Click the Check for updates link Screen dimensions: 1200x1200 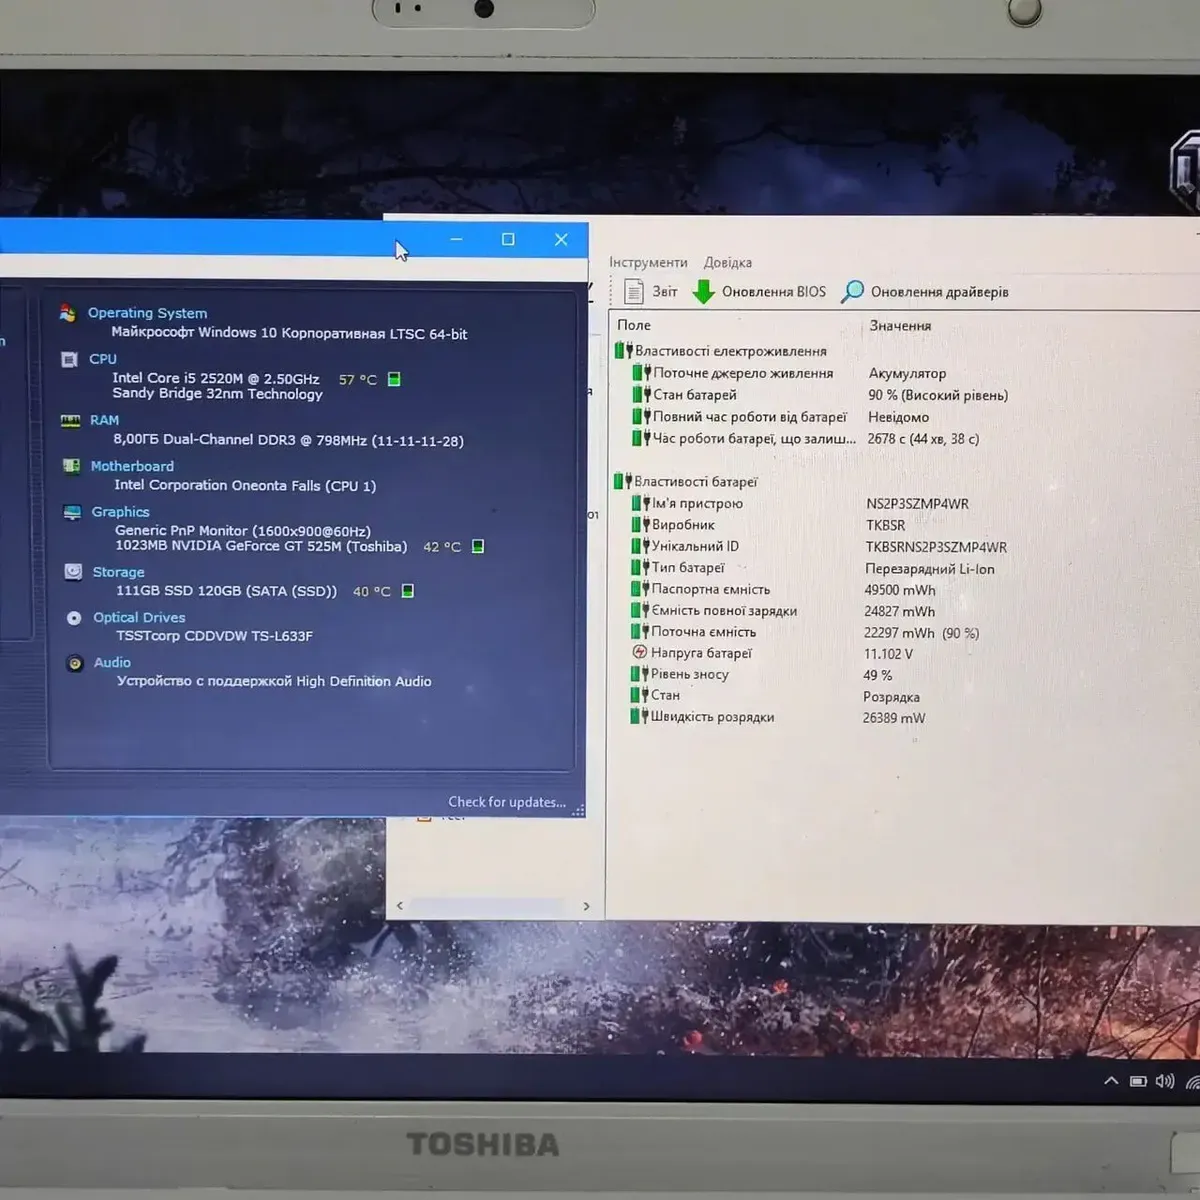506,802
